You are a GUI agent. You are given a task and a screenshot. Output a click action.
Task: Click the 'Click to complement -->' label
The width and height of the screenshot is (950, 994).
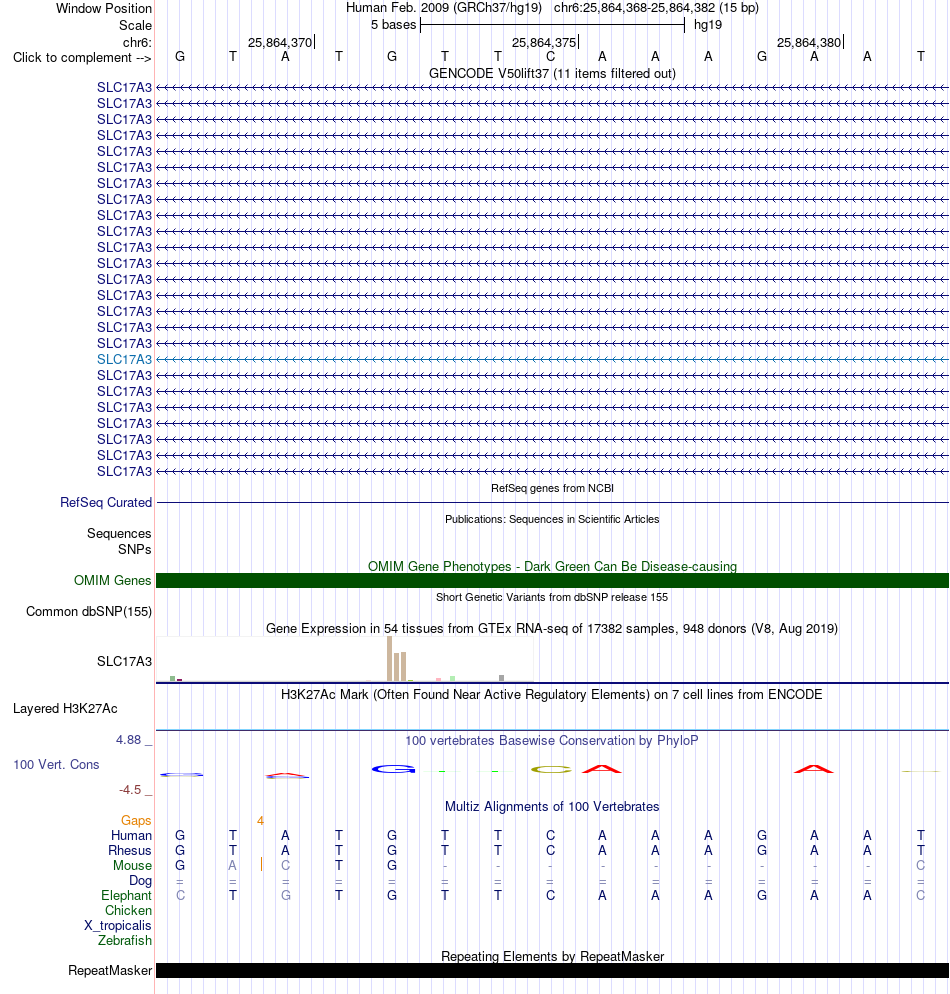[82, 58]
